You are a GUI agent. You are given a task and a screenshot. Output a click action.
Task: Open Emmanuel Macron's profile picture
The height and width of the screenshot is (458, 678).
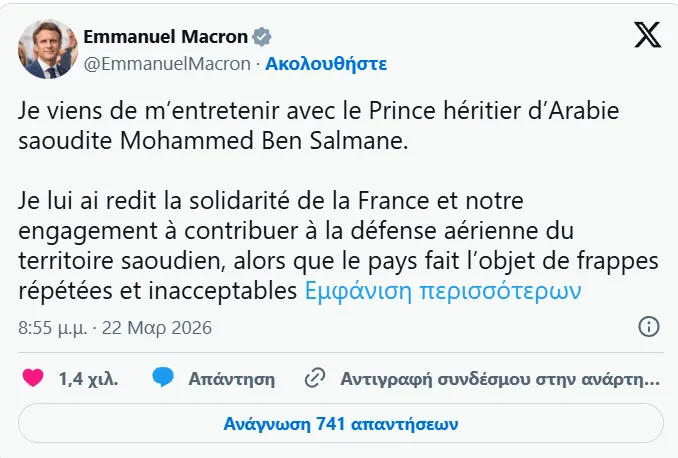pos(45,50)
